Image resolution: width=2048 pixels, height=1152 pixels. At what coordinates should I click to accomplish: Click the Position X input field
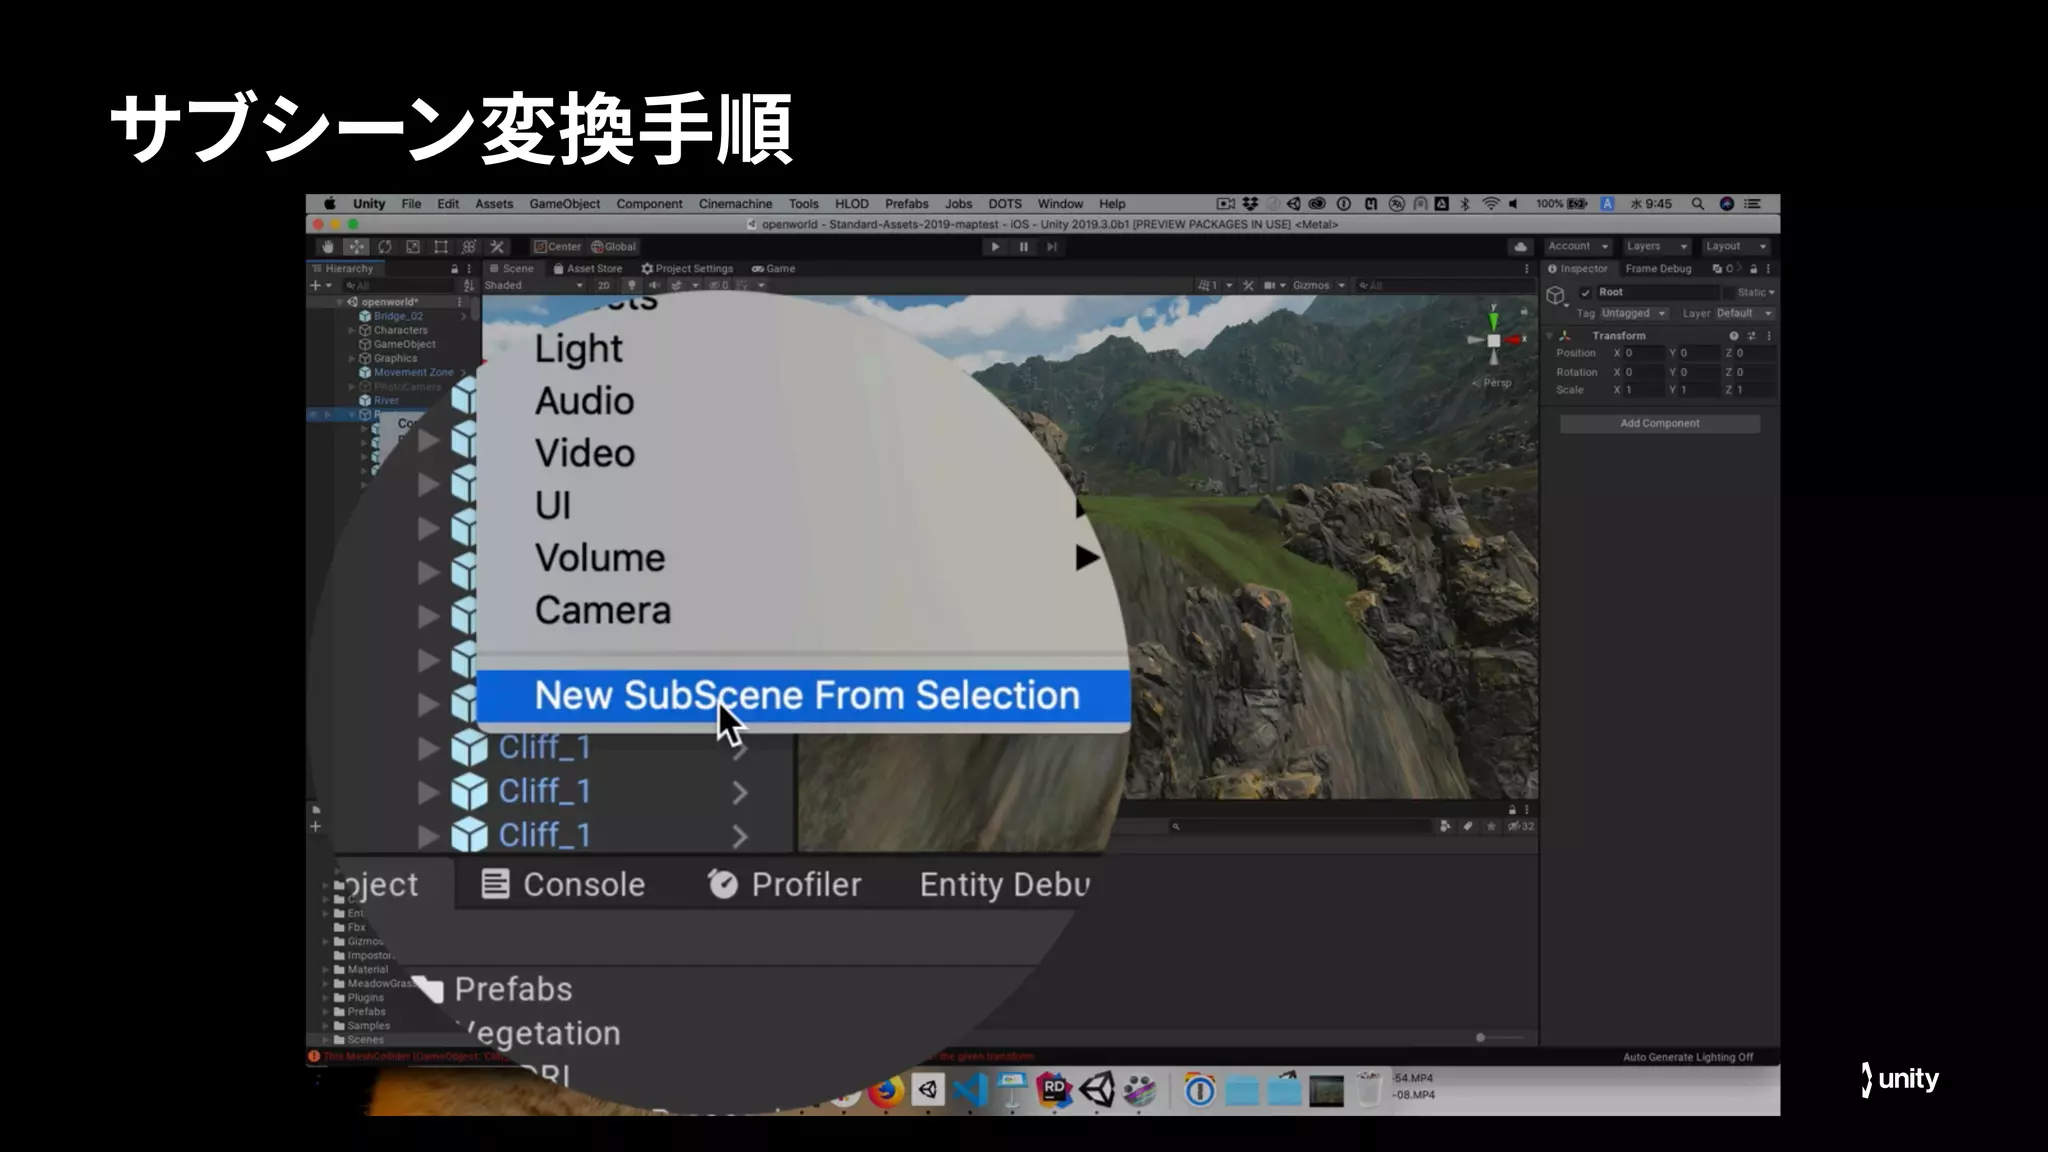point(1642,354)
